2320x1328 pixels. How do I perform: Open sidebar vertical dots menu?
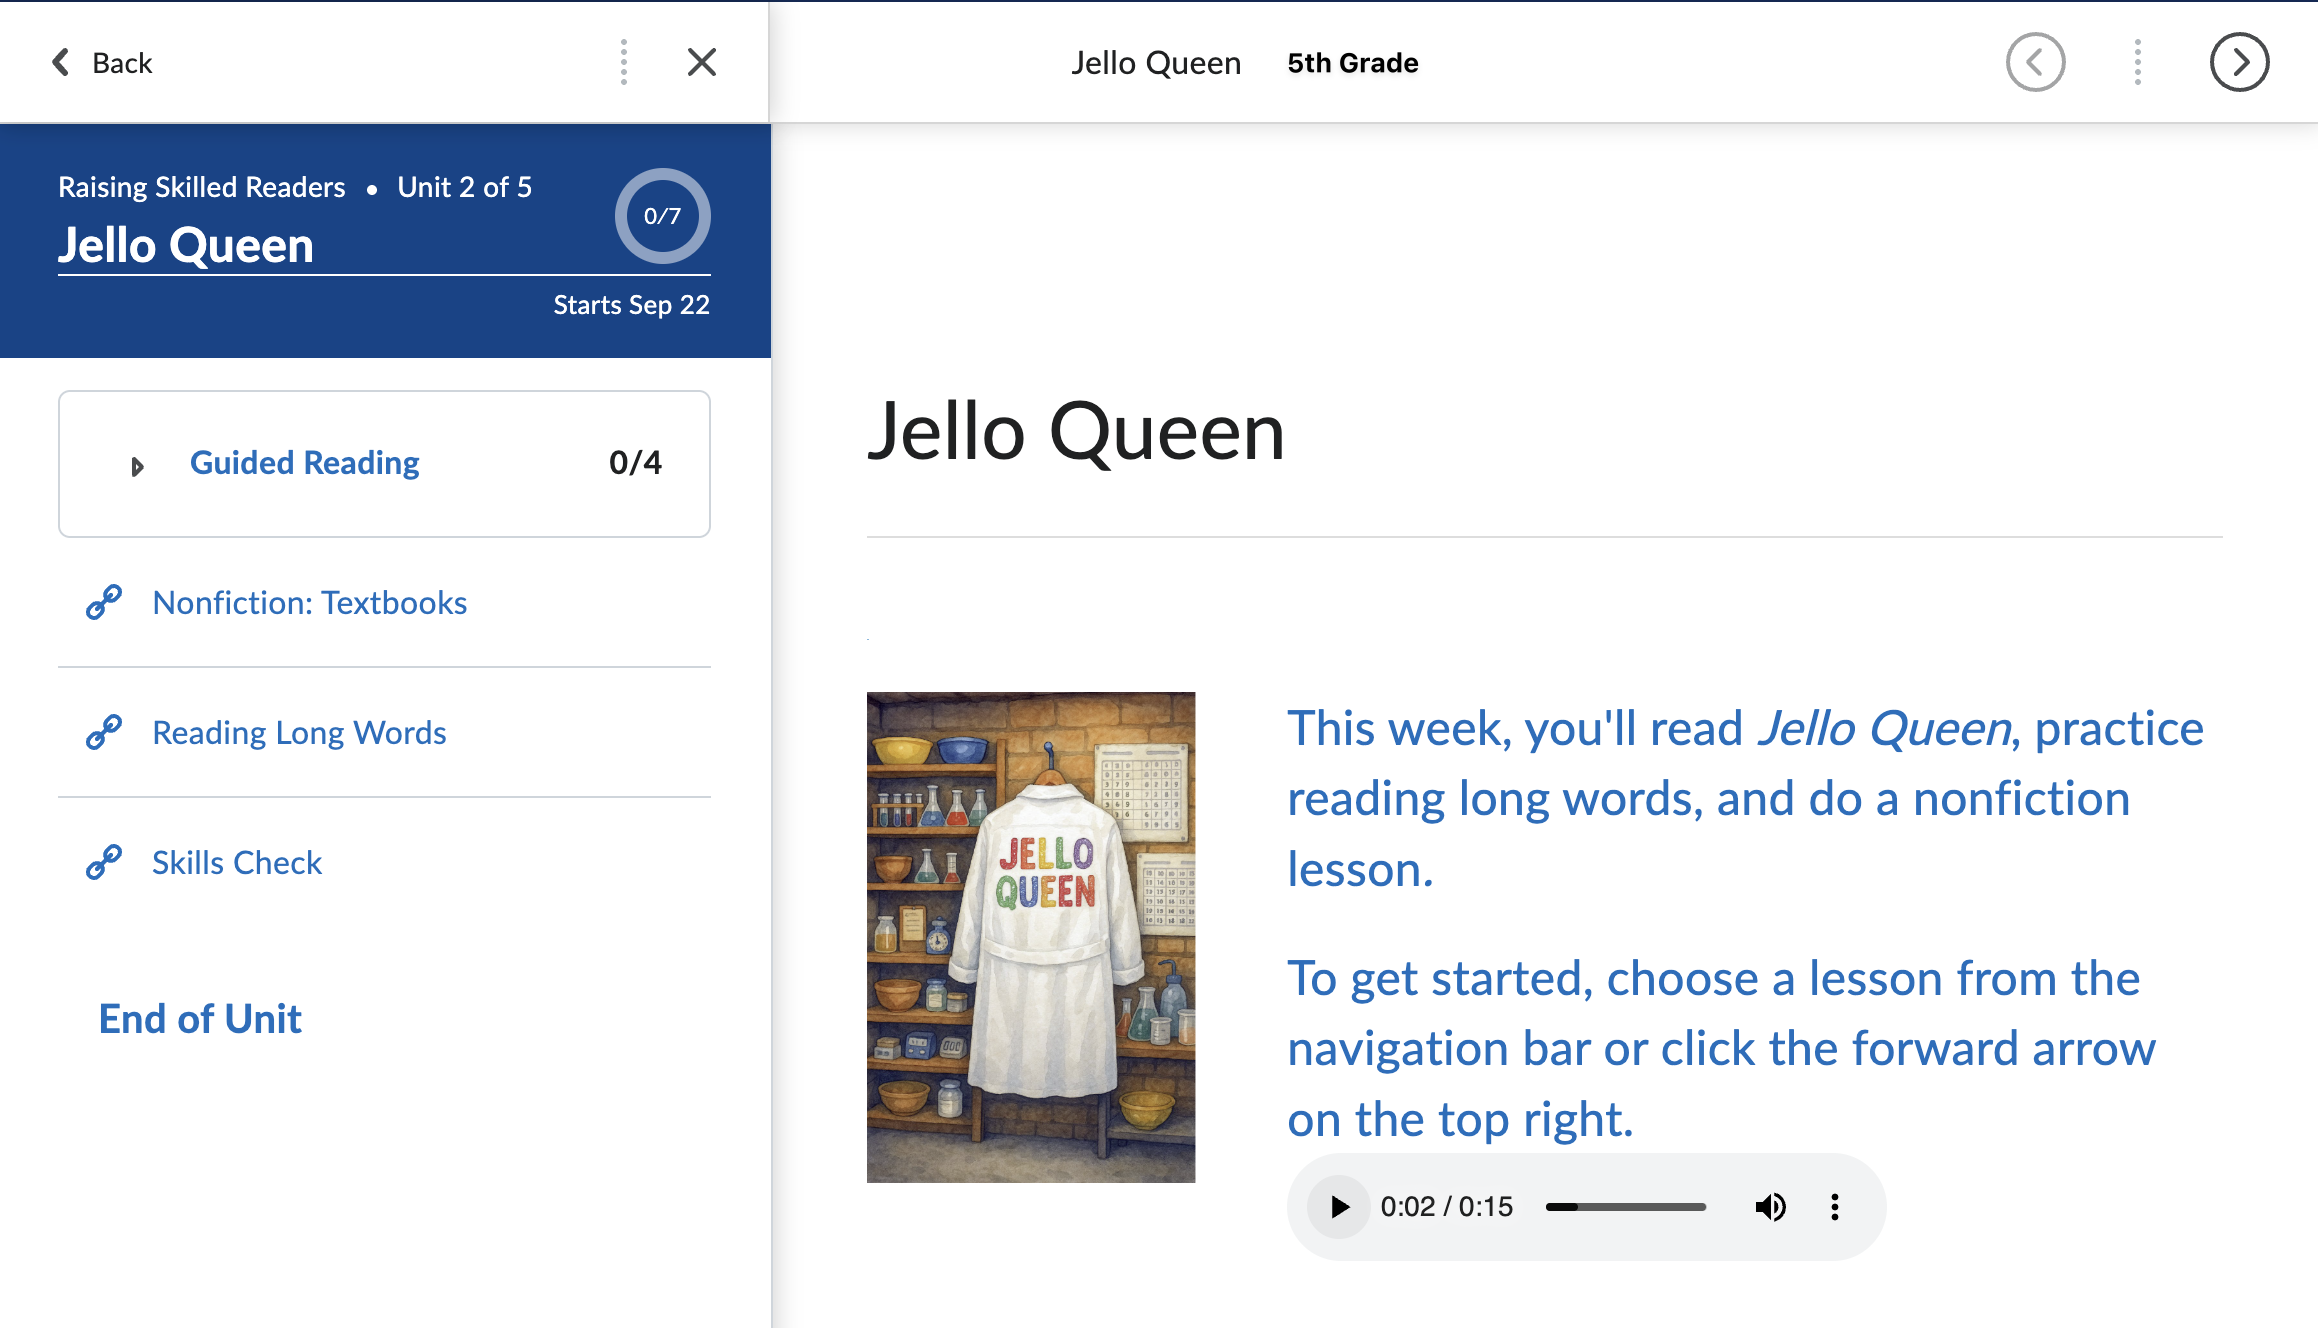[x=624, y=62]
